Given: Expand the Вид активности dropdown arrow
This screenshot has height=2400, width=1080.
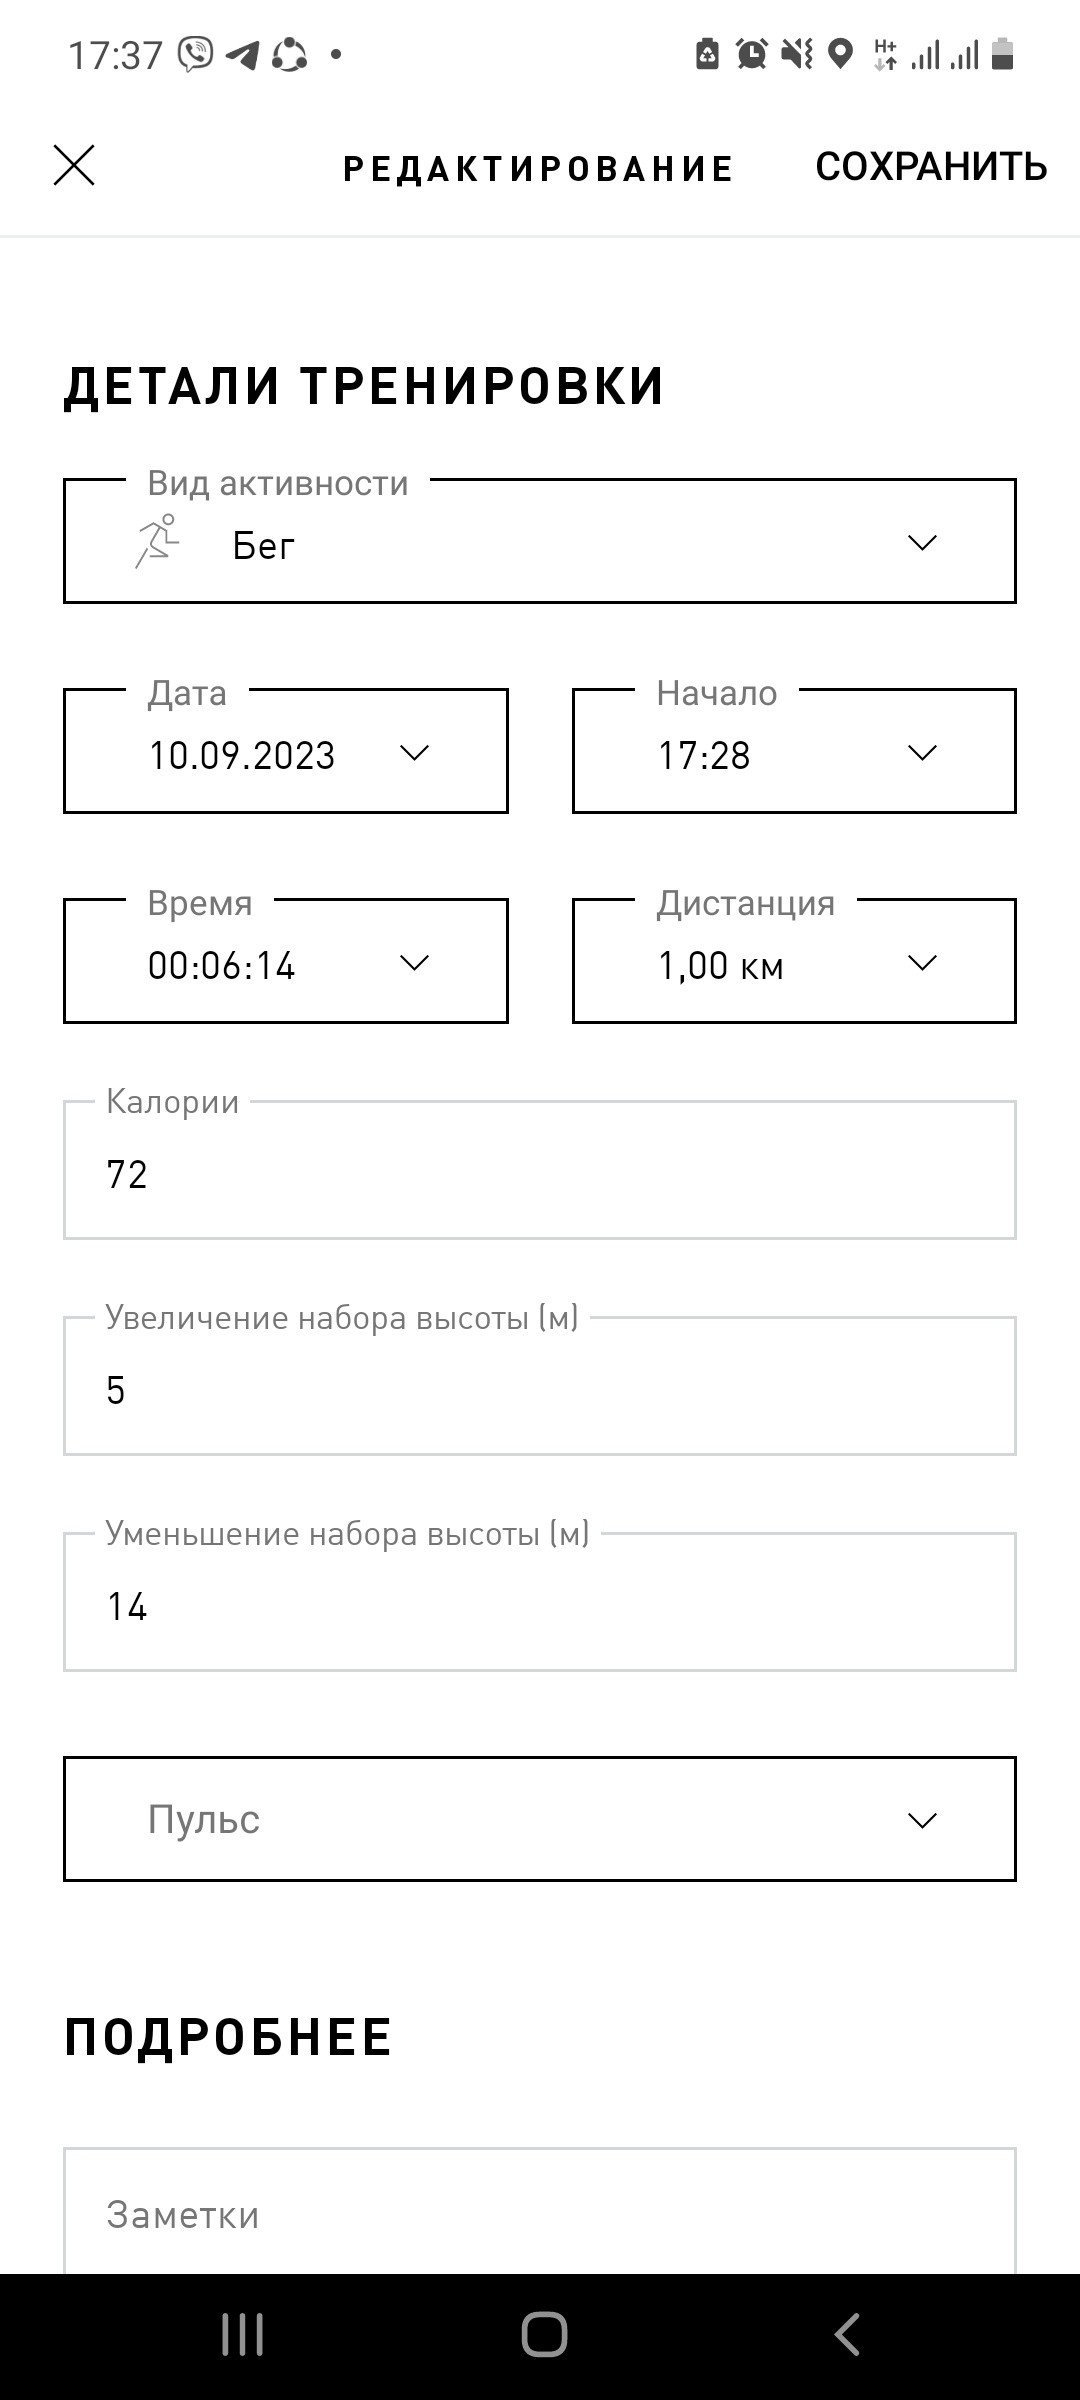Looking at the screenshot, I should click(921, 542).
